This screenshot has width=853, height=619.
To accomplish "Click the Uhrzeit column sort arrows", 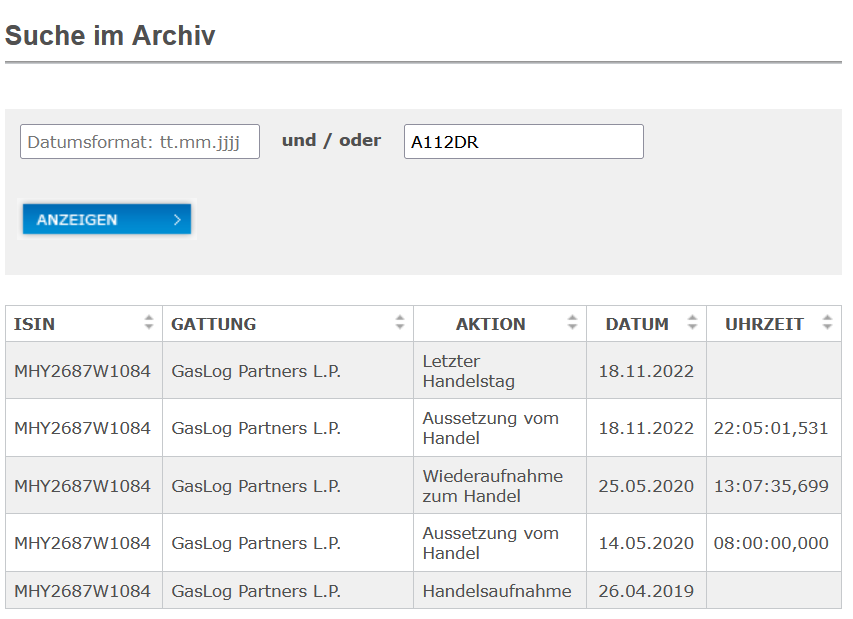I will point(827,323).
